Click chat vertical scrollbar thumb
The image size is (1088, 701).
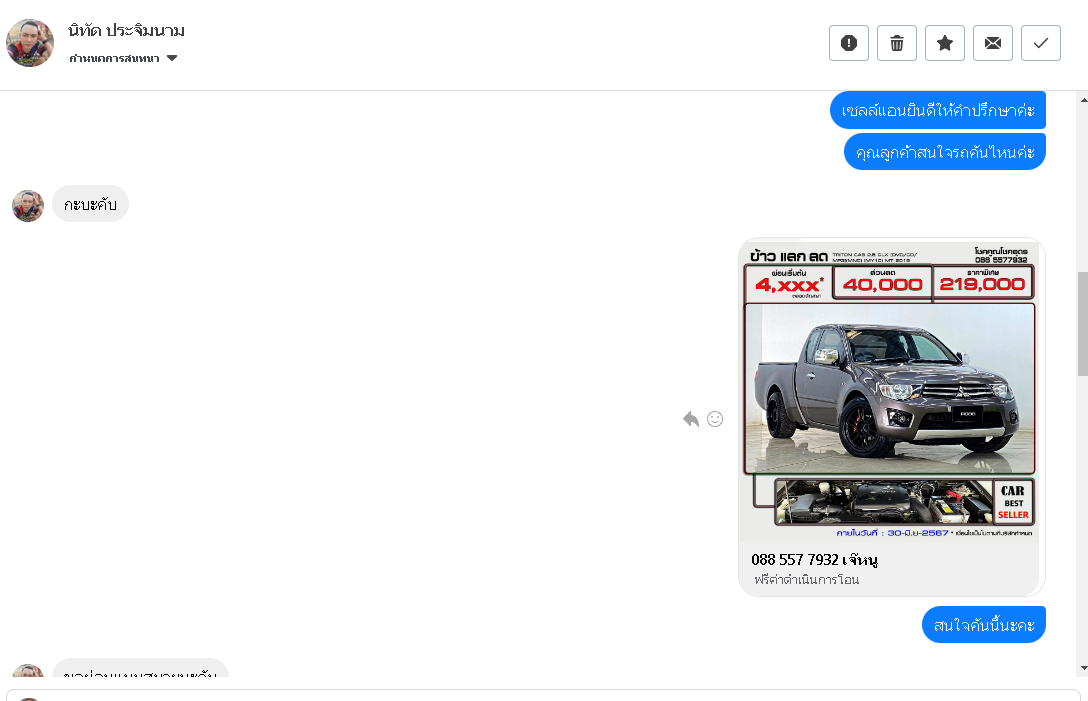point(1082,324)
